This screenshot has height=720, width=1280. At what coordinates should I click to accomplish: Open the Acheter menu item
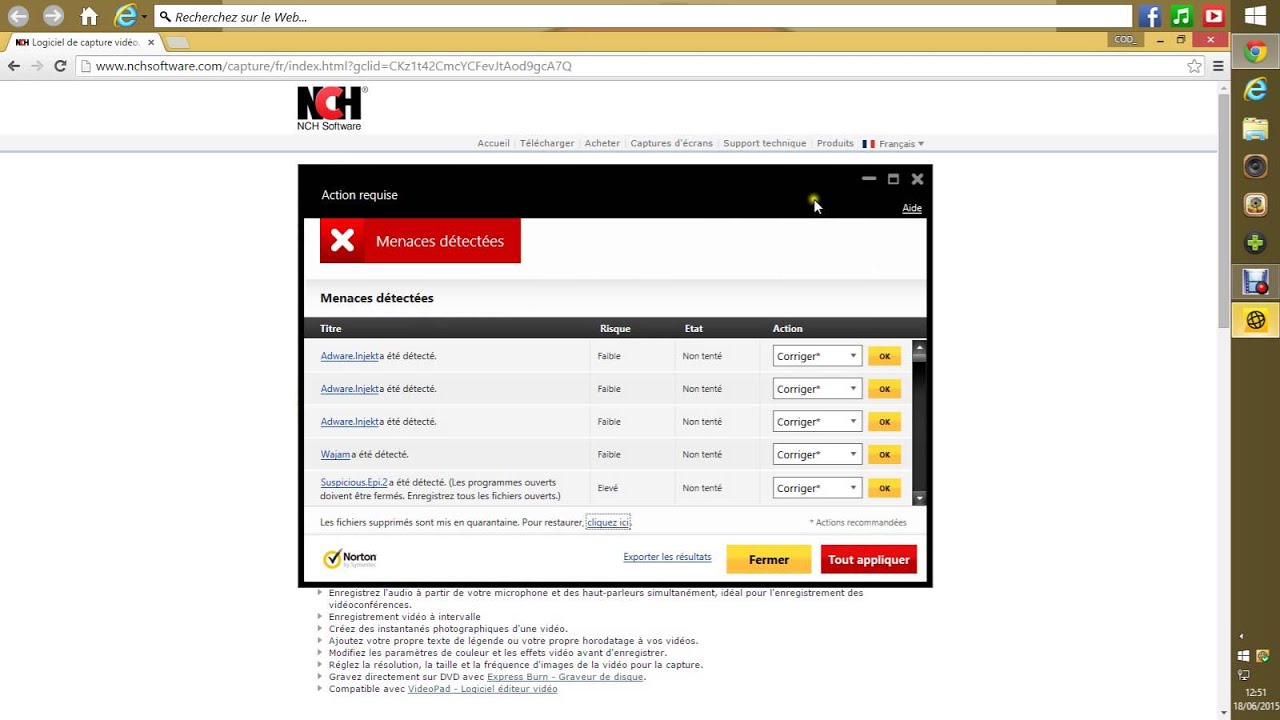coord(602,143)
